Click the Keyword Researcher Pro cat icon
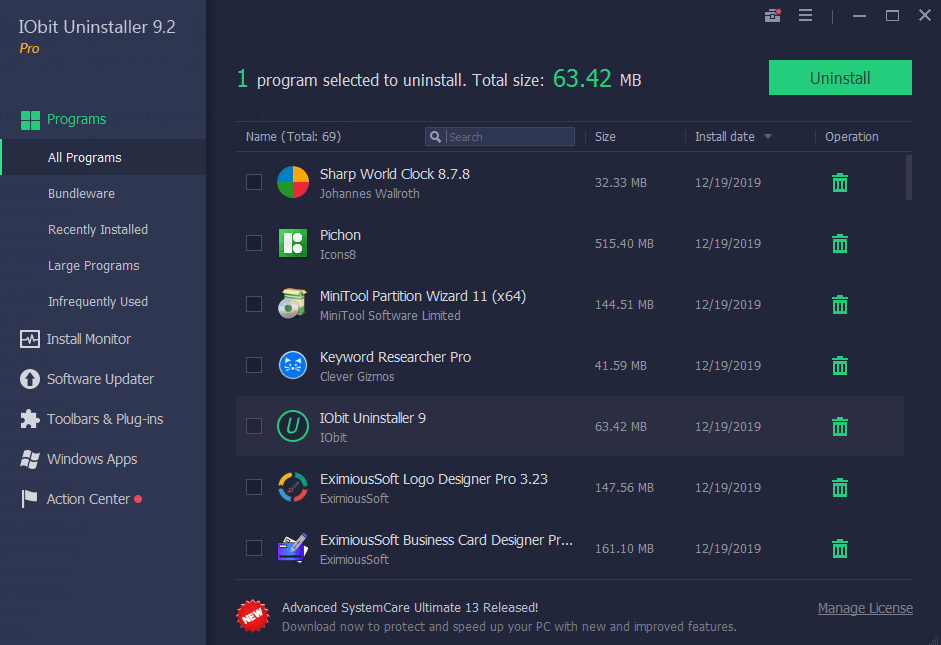 click(x=293, y=365)
